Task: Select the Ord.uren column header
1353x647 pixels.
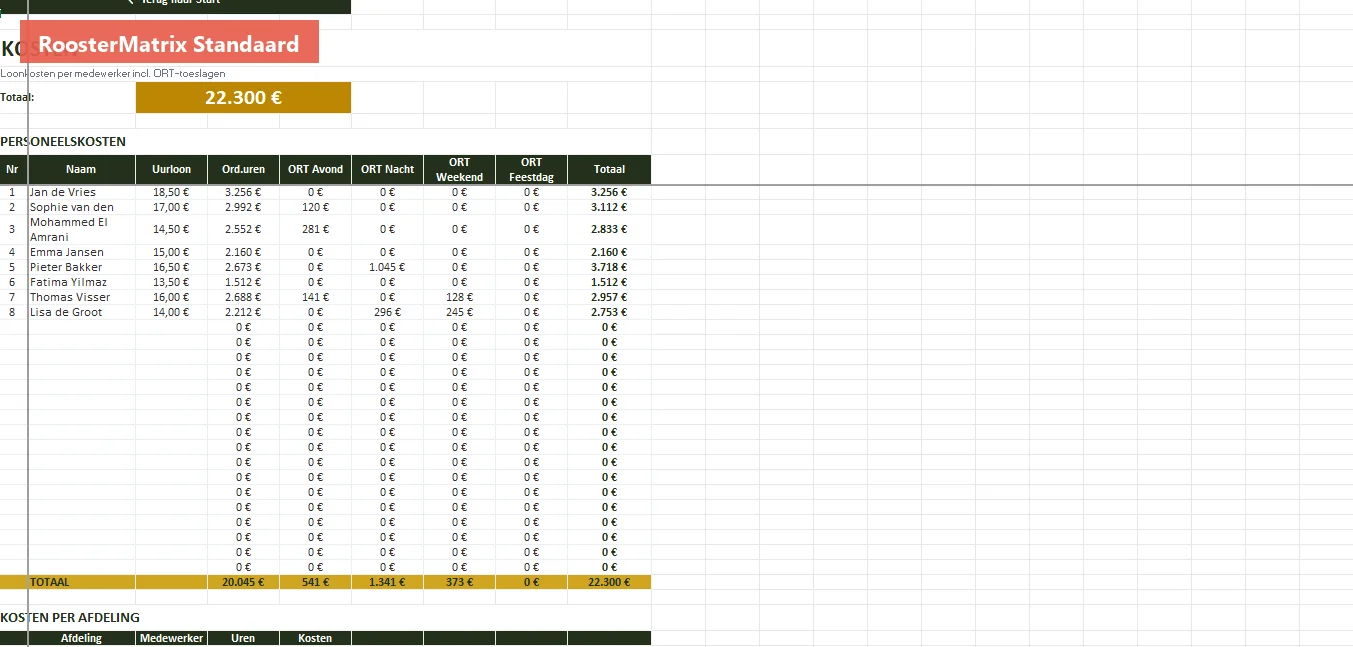Action: 243,170
